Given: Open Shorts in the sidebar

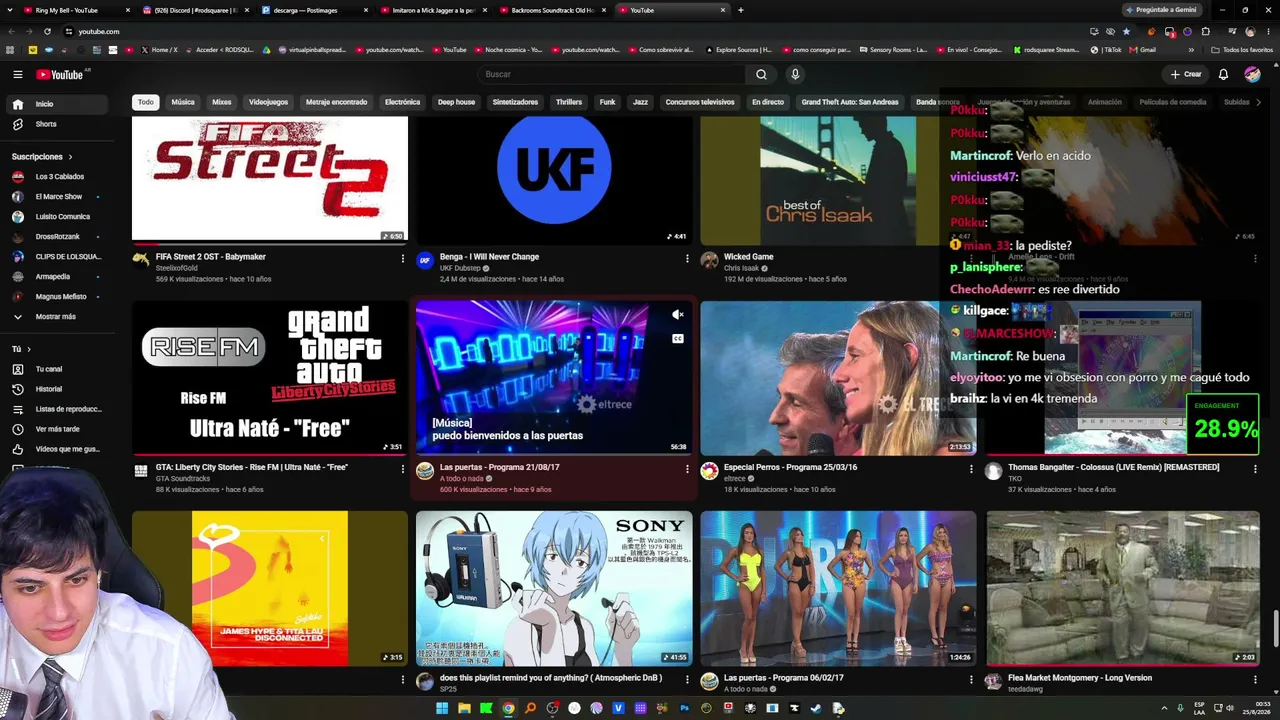Looking at the screenshot, I should click(x=56, y=124).
